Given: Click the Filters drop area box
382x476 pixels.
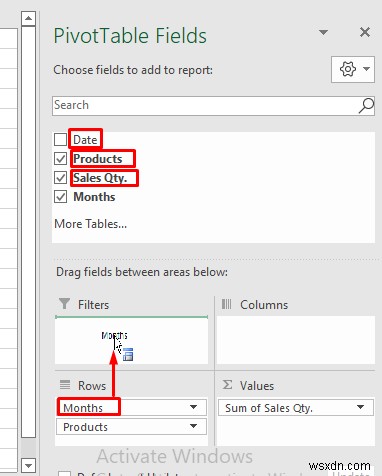Looking at the screenshot, I should click(x=131, y=340).
